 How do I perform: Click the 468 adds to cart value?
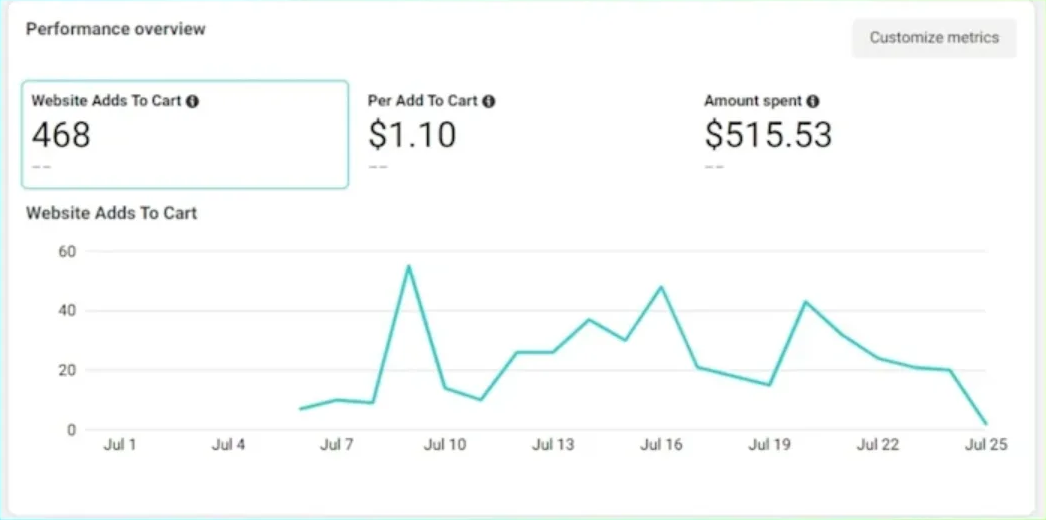coord(61,134)
